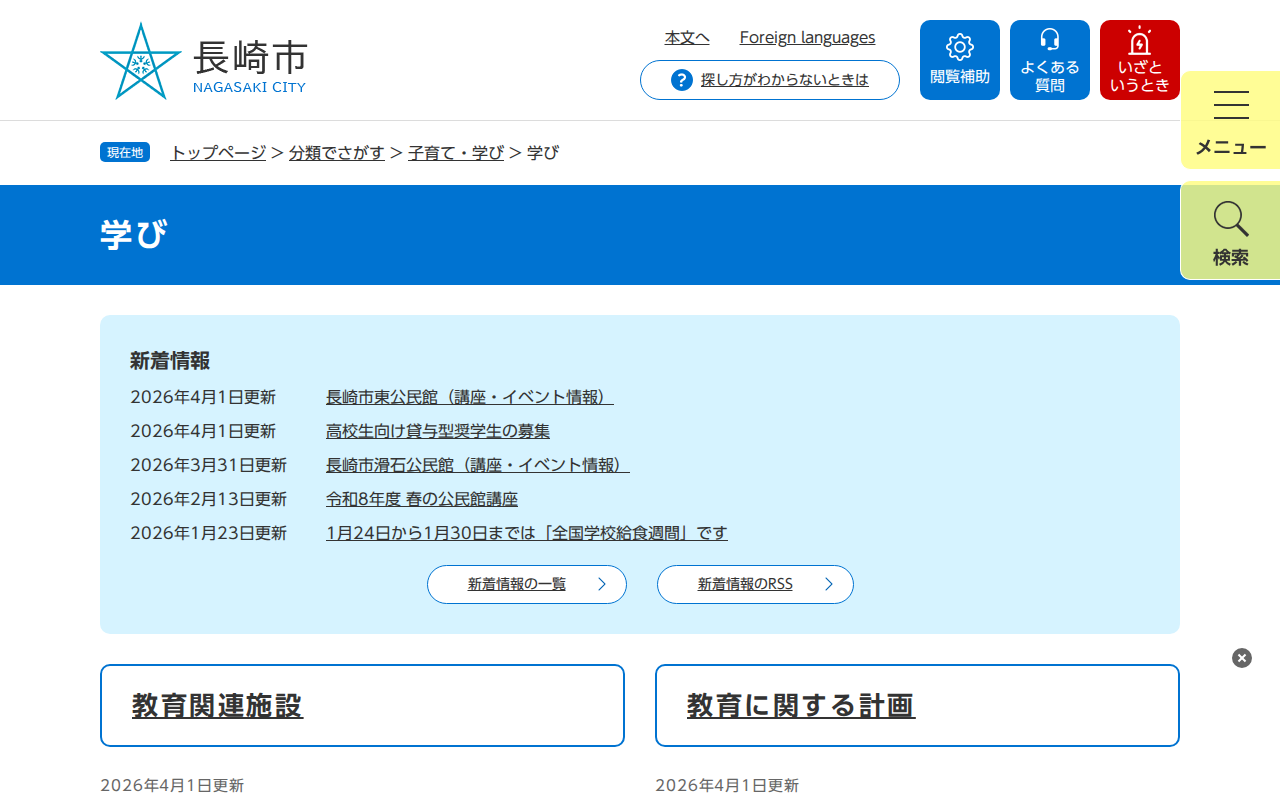Screen dimensions: 1280x800
Task: Expand 新着情報の一覧 via its chevron arrow
Action: pos(604,584)
